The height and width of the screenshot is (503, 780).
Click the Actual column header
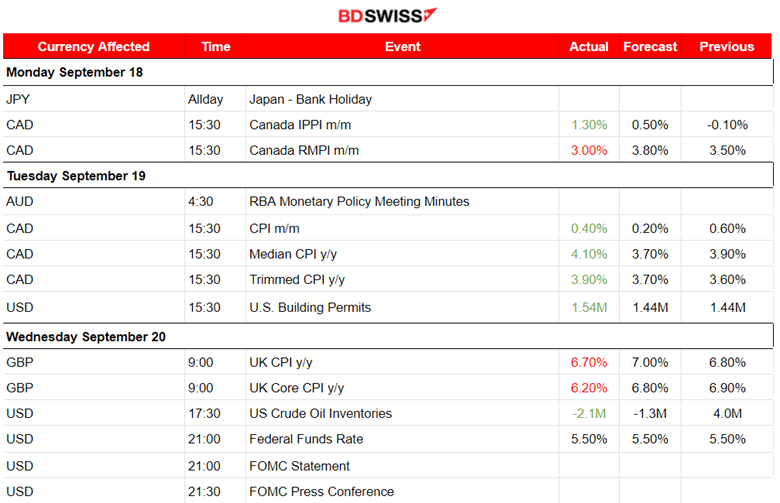click(588, 47)
